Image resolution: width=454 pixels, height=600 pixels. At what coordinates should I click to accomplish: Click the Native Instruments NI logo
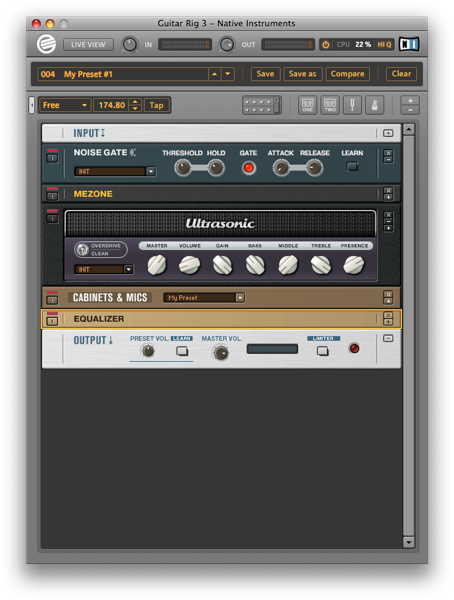point(409,44)
